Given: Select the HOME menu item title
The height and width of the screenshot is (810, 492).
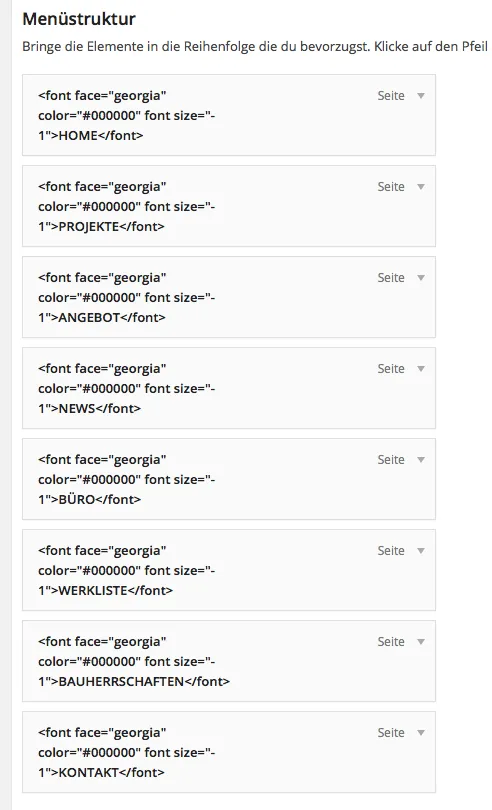Looking at the screenshot, I should click(x=127, y=115).
